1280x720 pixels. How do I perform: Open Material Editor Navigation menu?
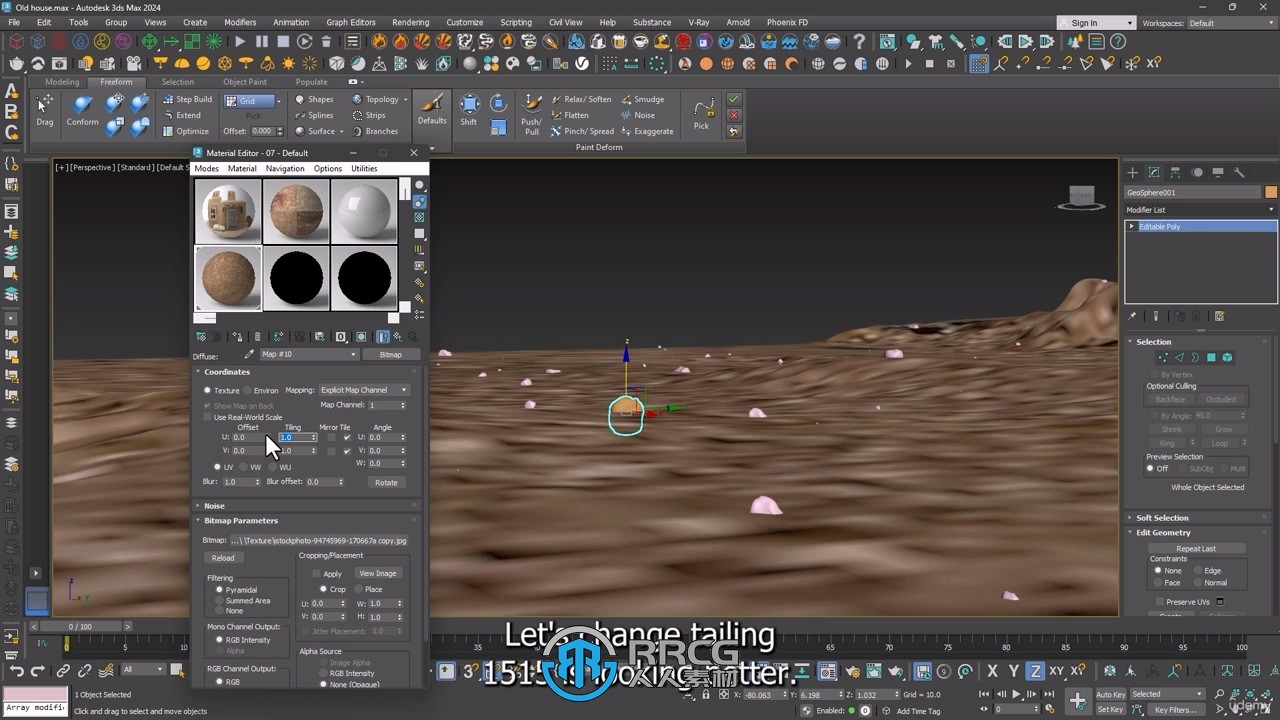coord(285,168)
